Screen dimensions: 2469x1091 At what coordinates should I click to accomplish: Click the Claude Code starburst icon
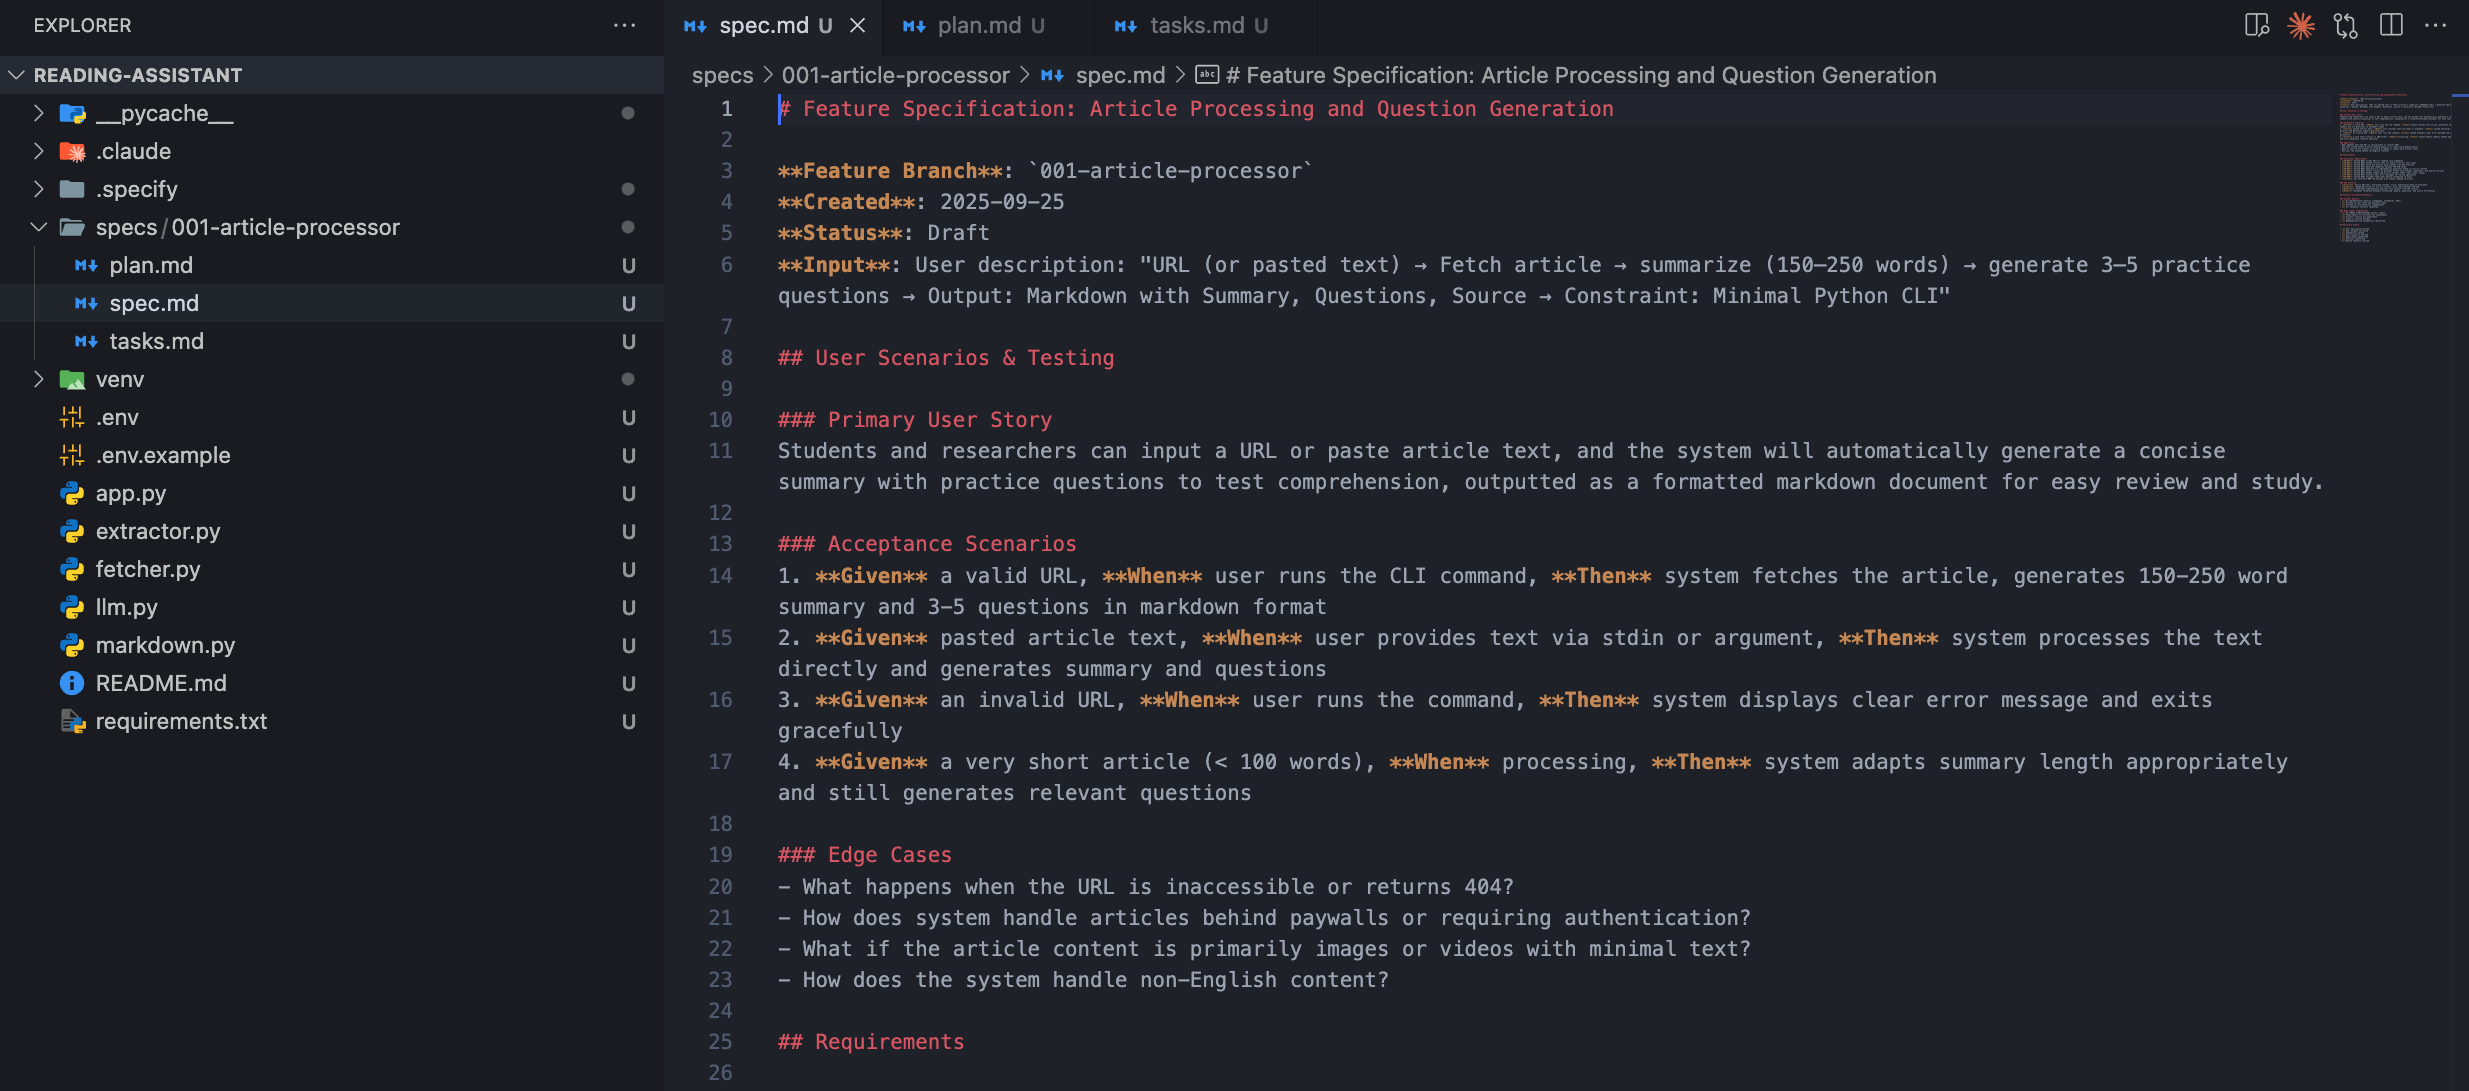point(2301,25)
